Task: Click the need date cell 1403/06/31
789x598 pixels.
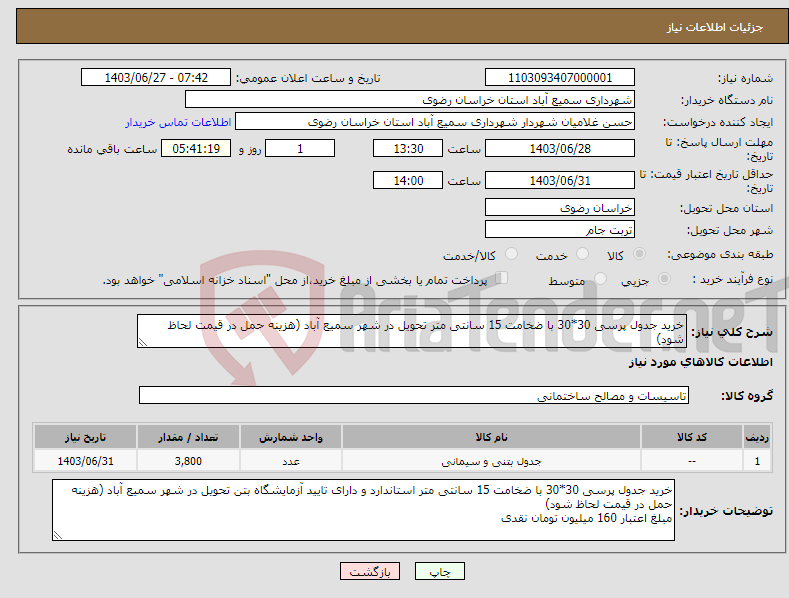Action: pyautogui.click(x=86, y=461)
